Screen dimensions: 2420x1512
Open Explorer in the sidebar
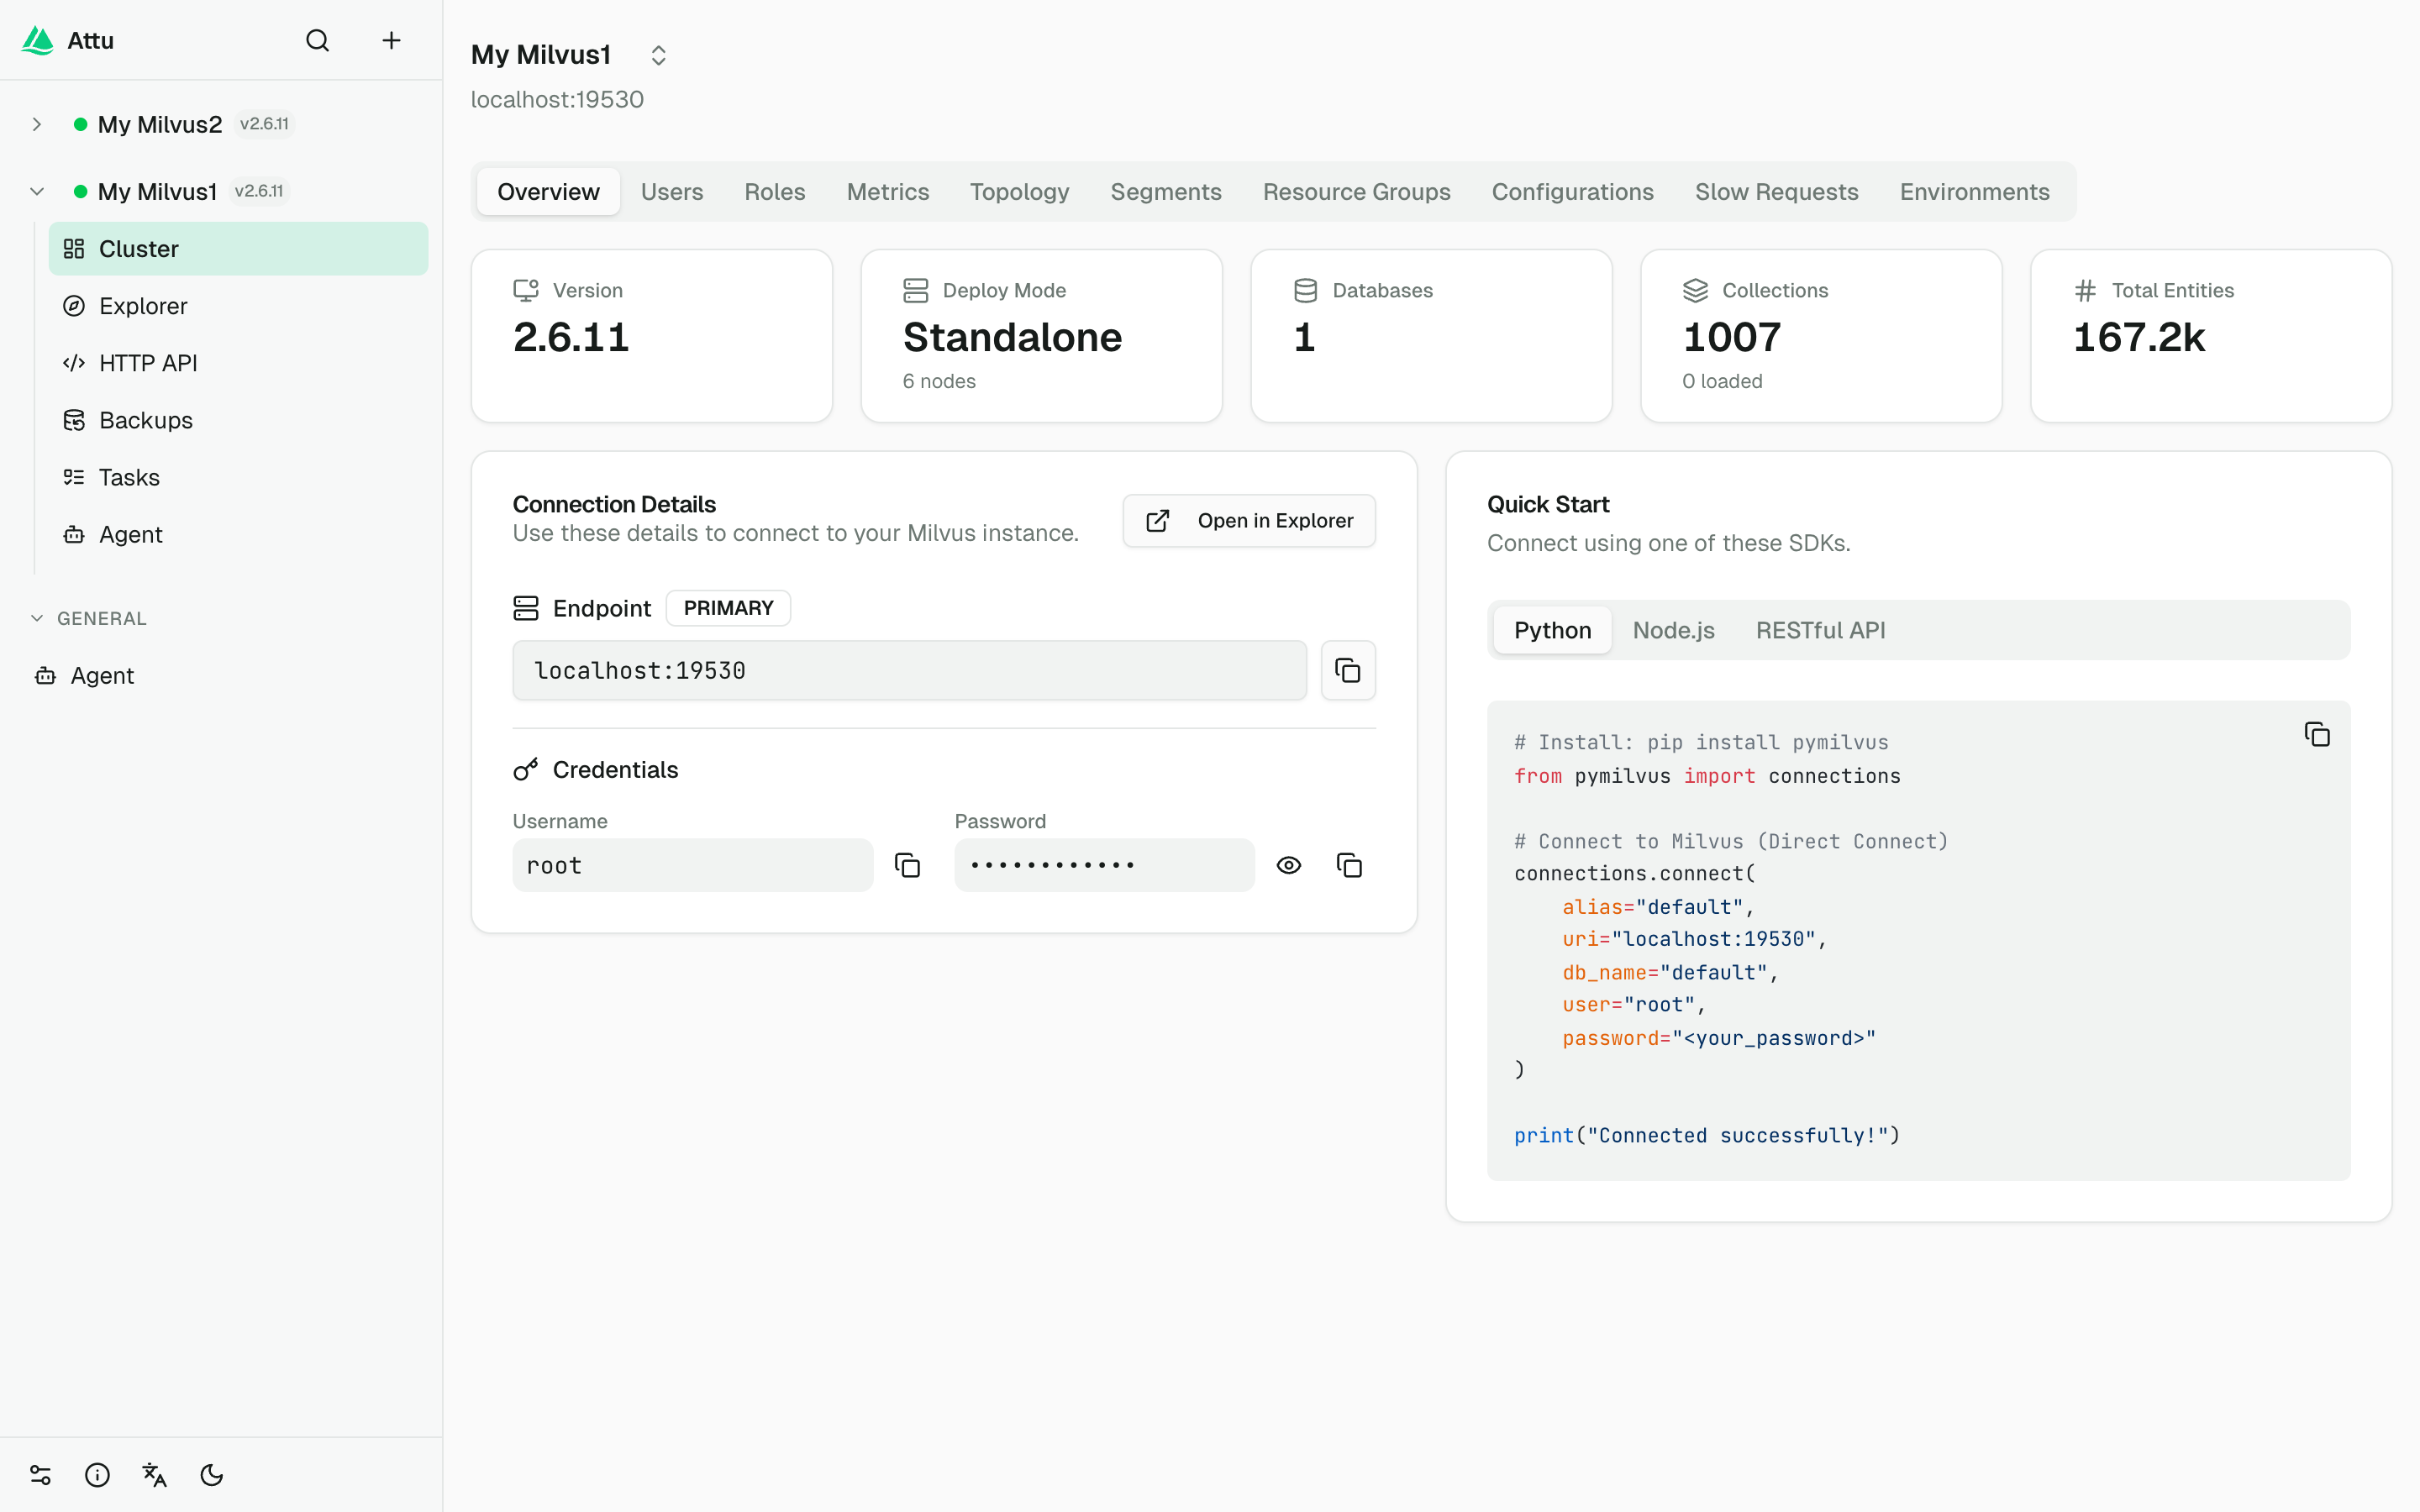[238, 306]
